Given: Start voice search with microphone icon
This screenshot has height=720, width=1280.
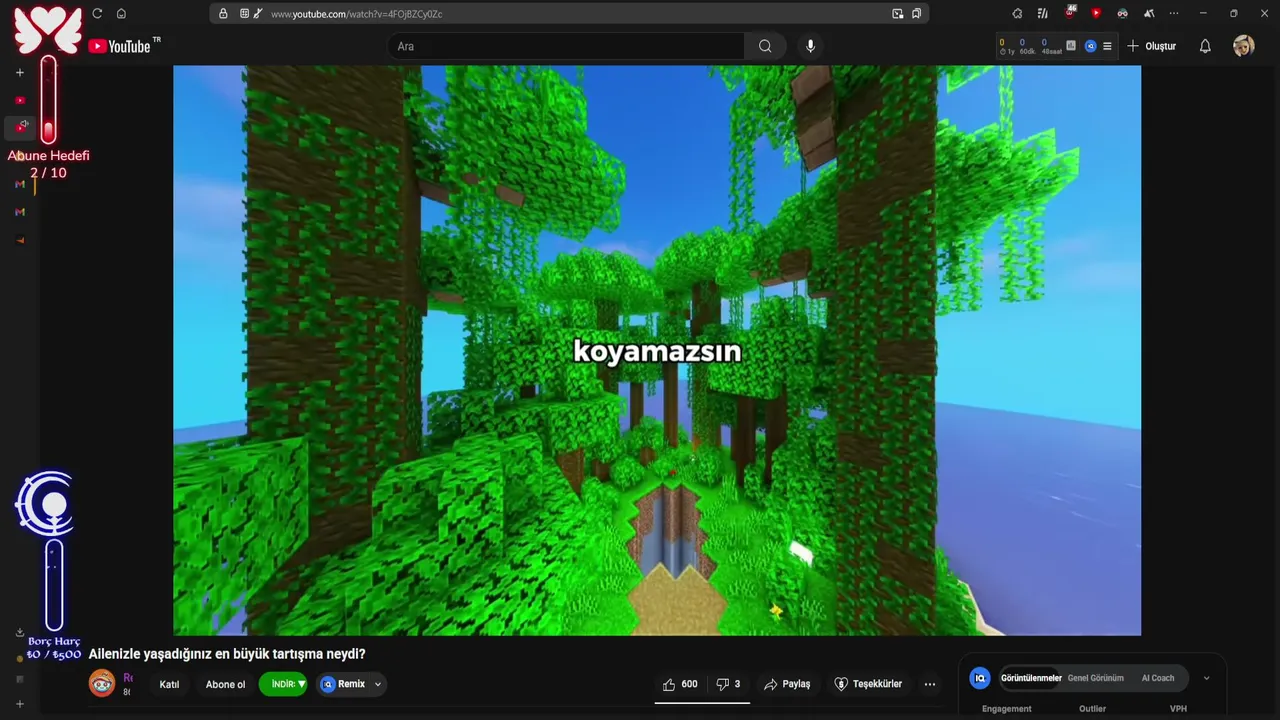Looking at the screenshot, I should tap(810, 46).
